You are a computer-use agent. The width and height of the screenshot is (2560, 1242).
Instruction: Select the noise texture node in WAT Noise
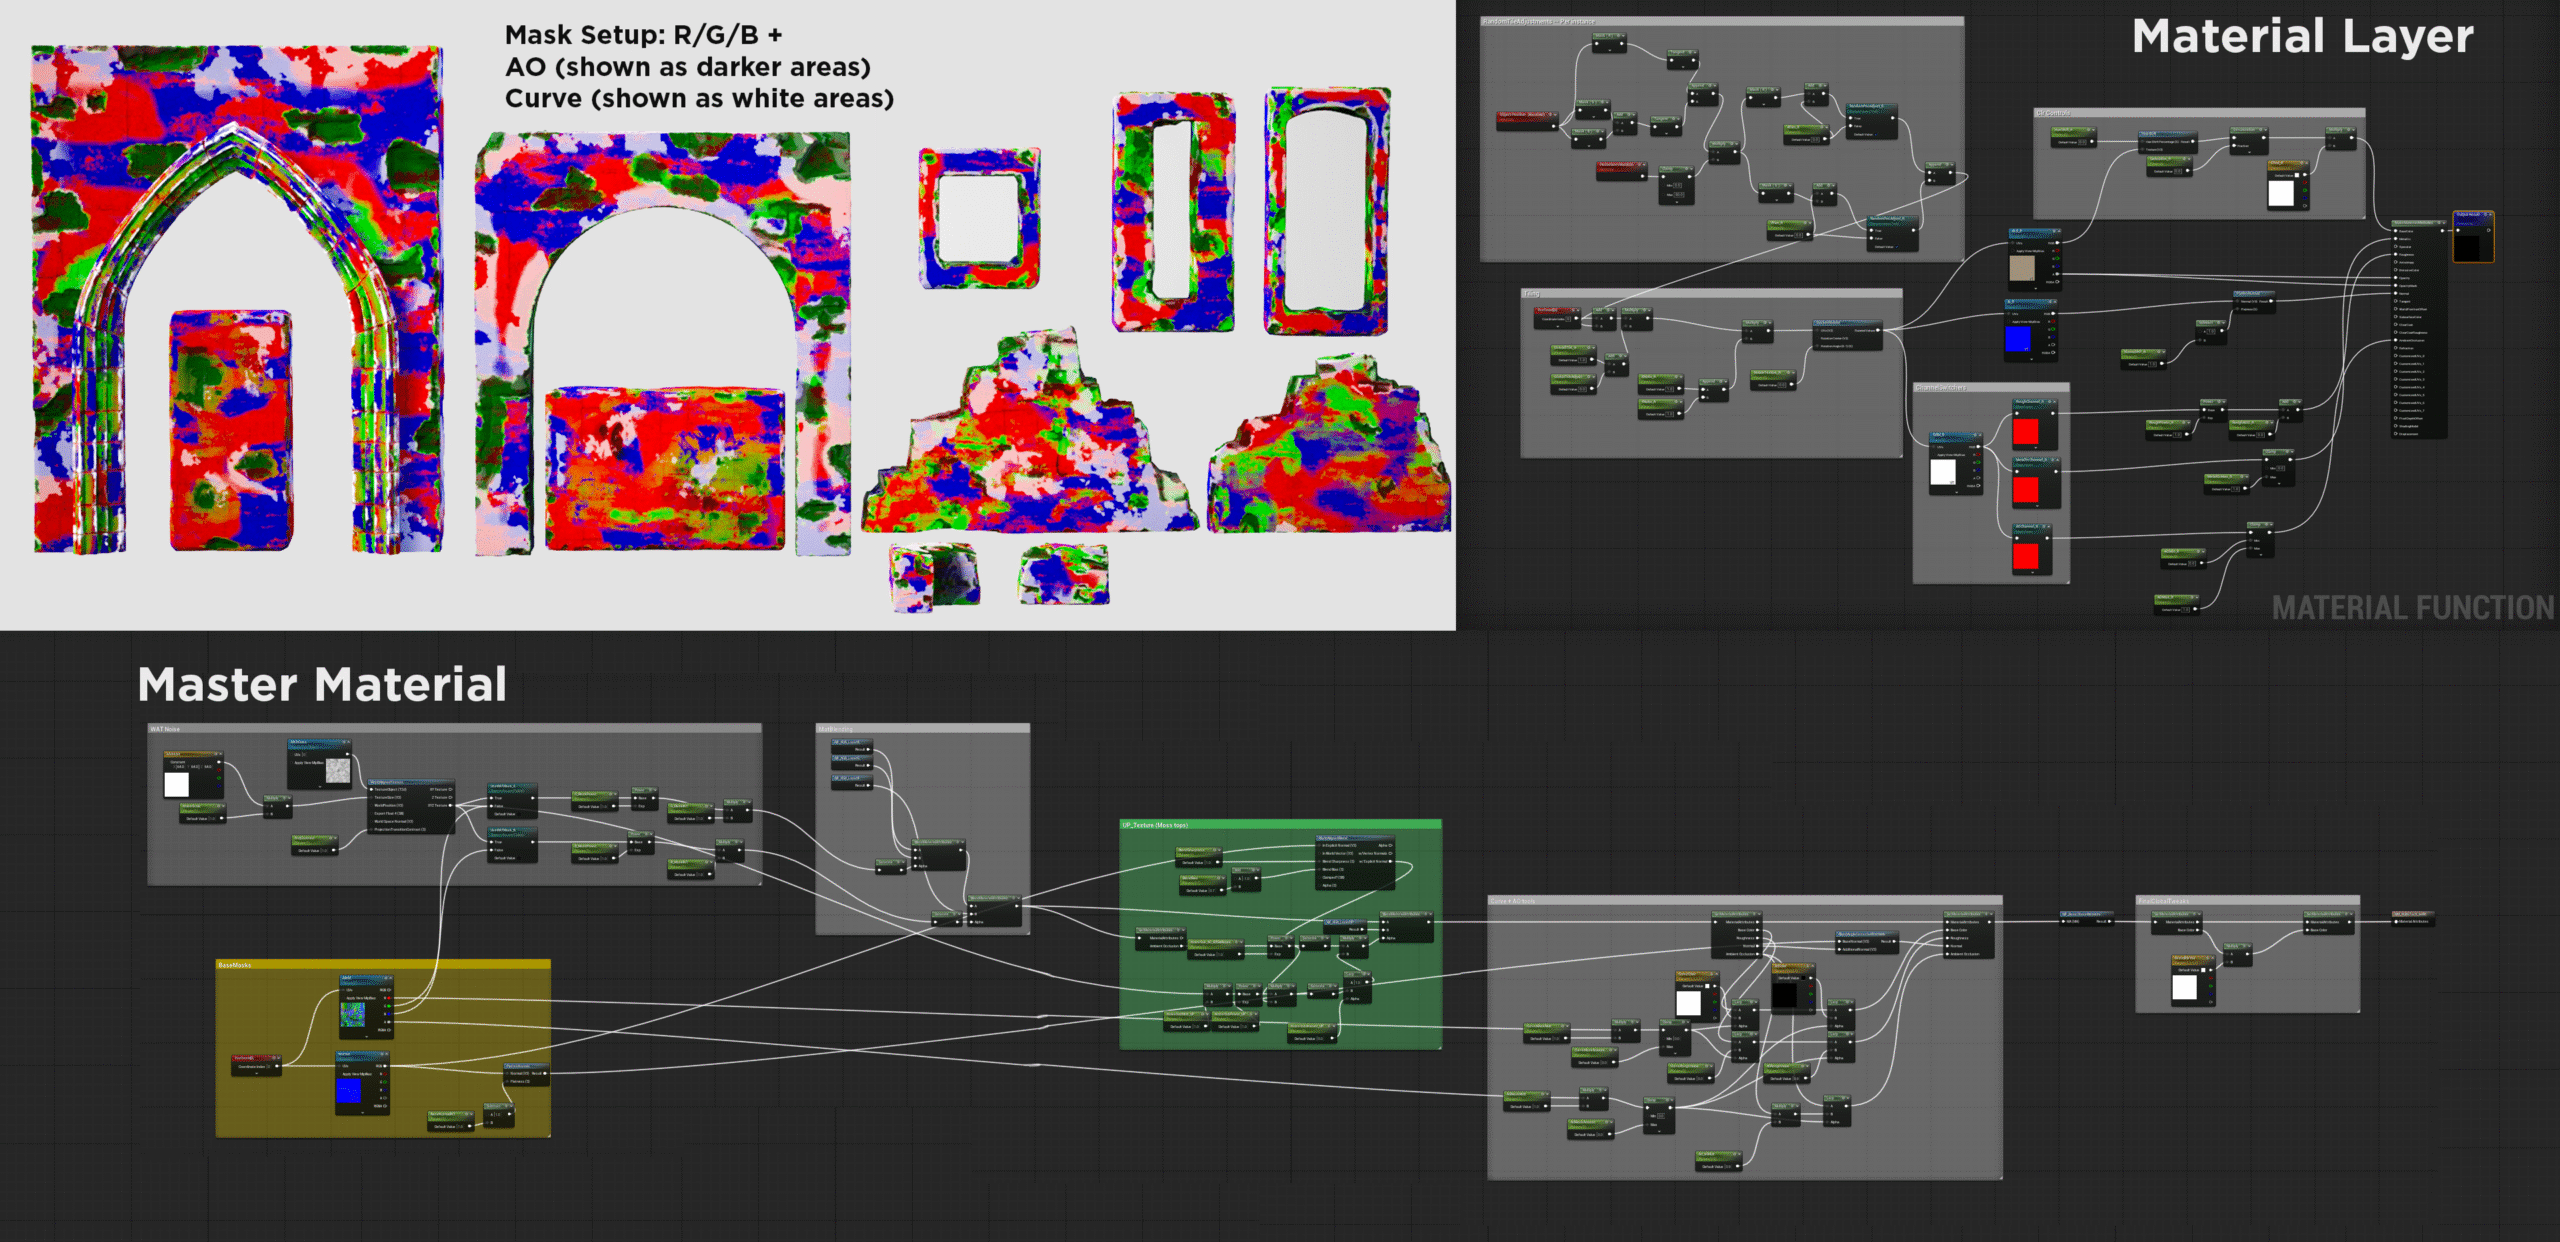(x=338, y=770)
